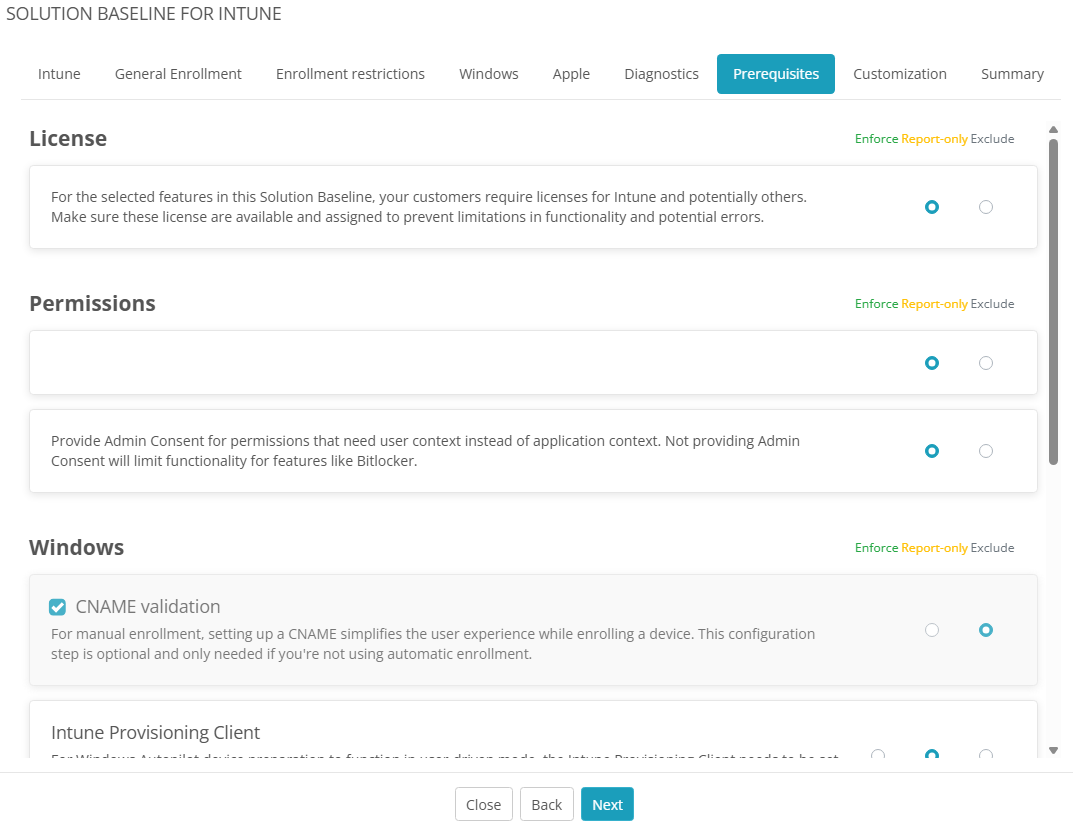Switch to Diagnostics tab

coord(662,74)
